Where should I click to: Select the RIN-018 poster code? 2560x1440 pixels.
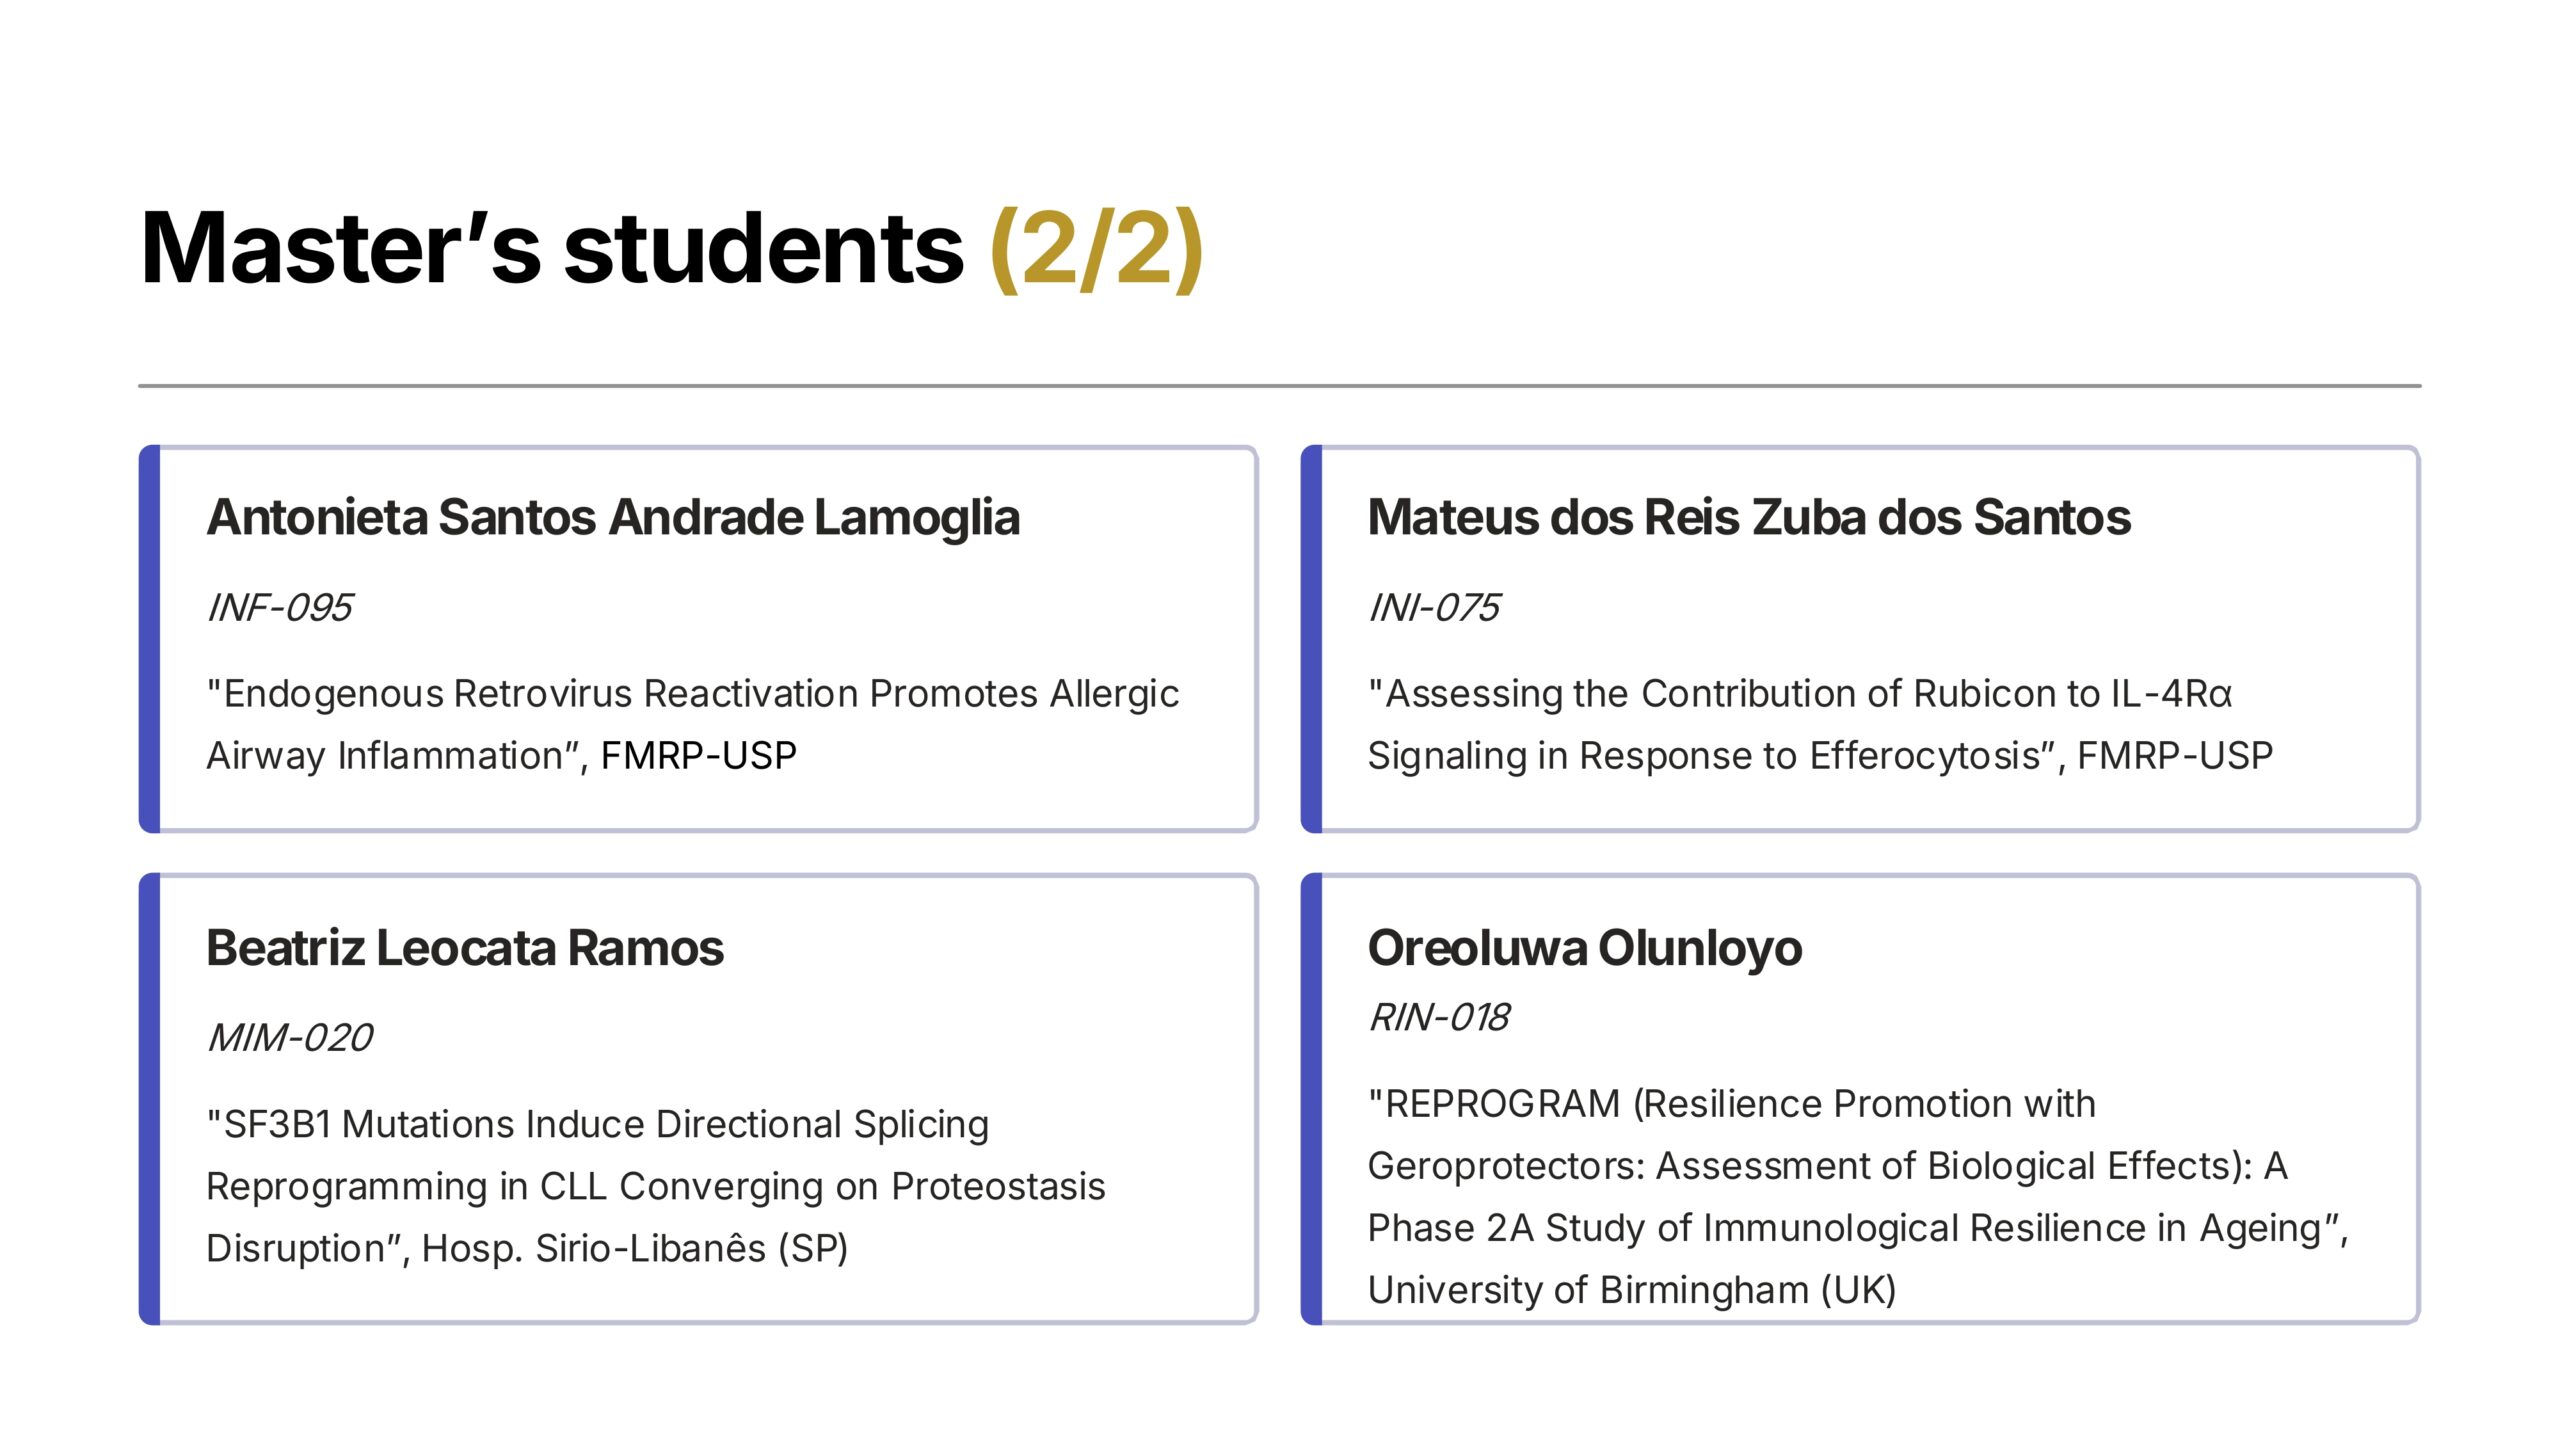(x=1438, y=1017)
